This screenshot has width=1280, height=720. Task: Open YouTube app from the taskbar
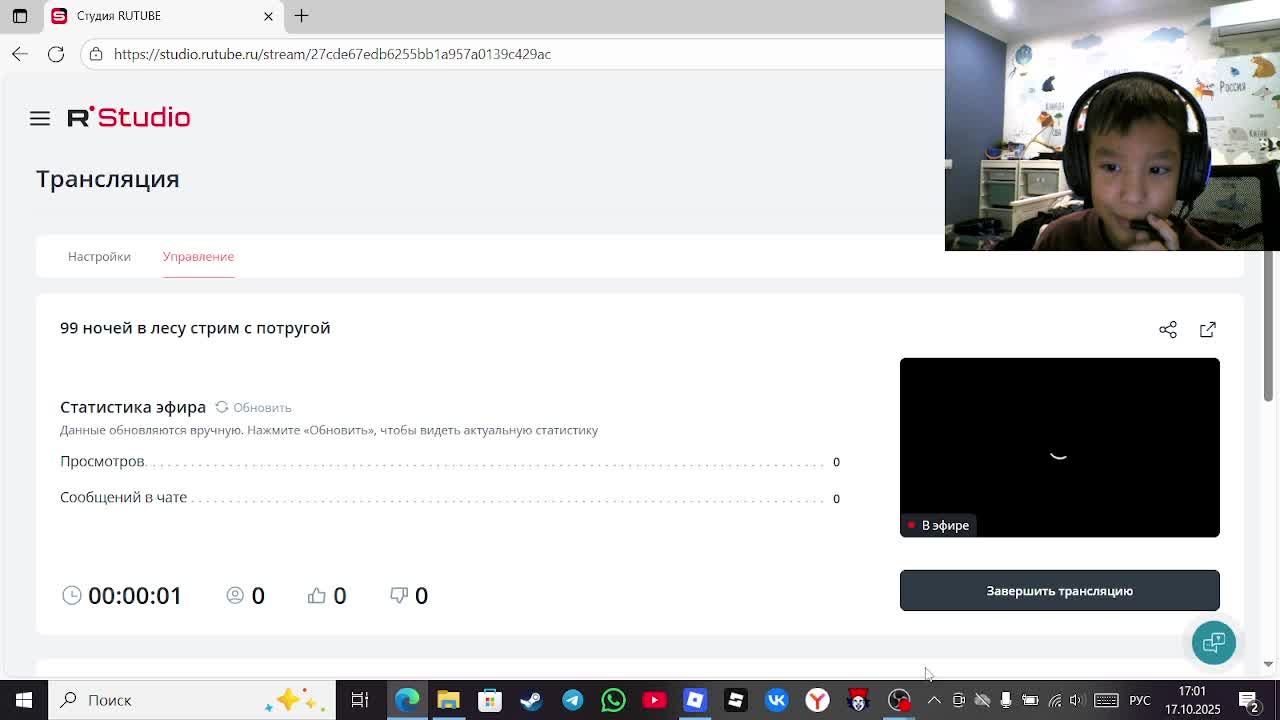654,700
